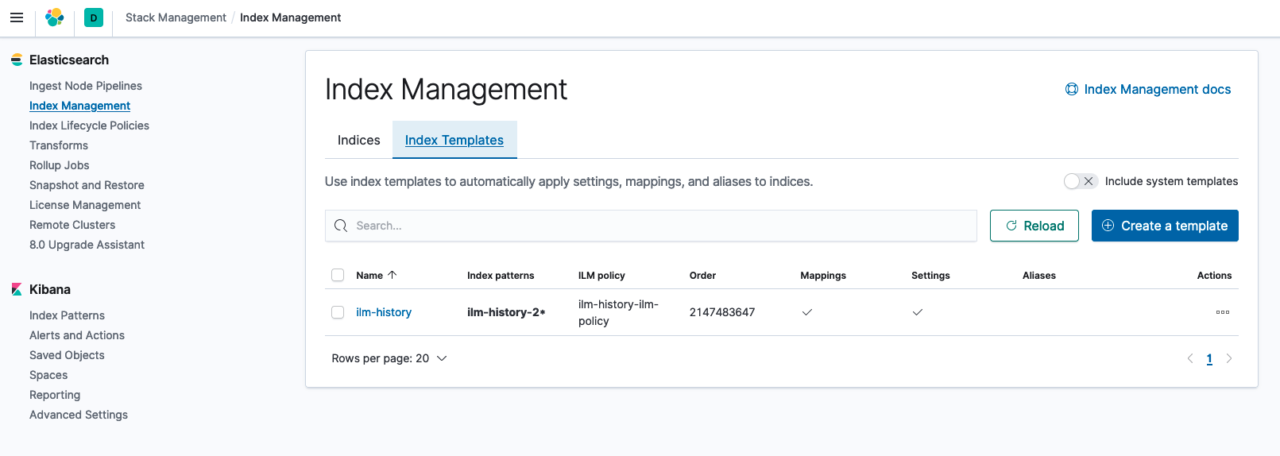Toggle Include system templates switch
Viewport: 1280px width, 456px height.
[1080, 181]
